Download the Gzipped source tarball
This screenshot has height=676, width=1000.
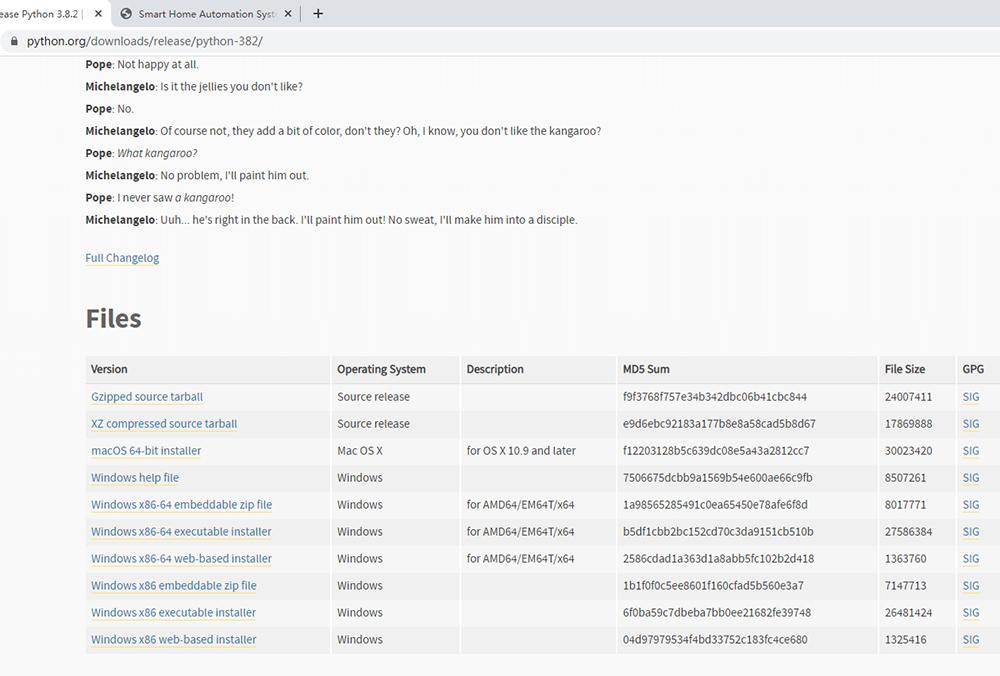point(147,397)
